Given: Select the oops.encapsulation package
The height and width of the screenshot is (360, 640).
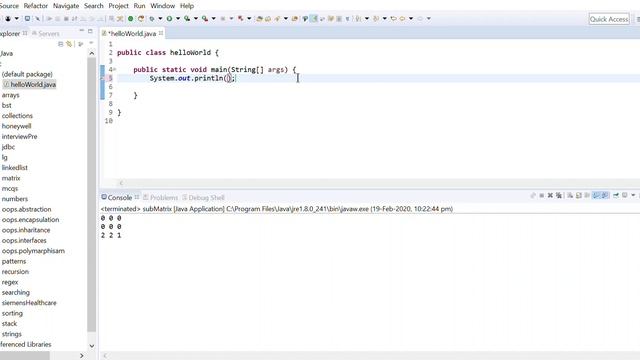Looking at the screenshot, I should click(30, 220).
